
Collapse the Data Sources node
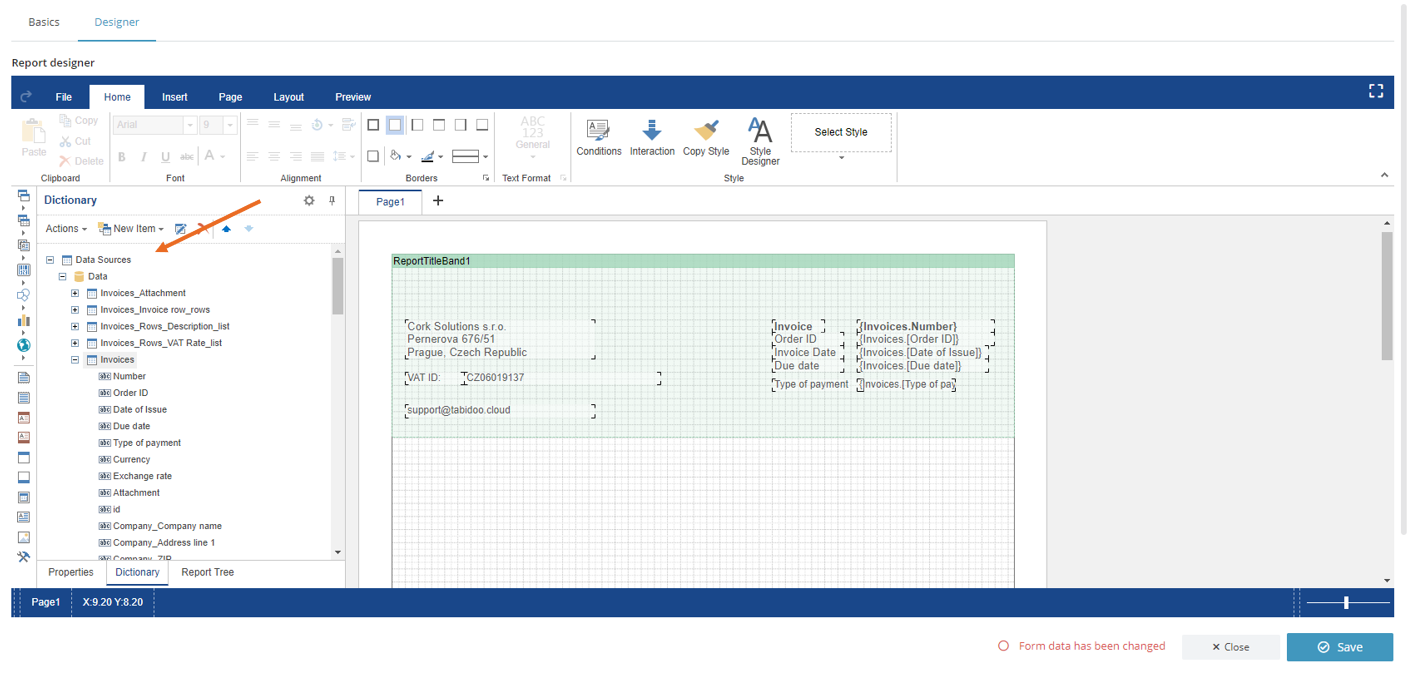point(50,260)
